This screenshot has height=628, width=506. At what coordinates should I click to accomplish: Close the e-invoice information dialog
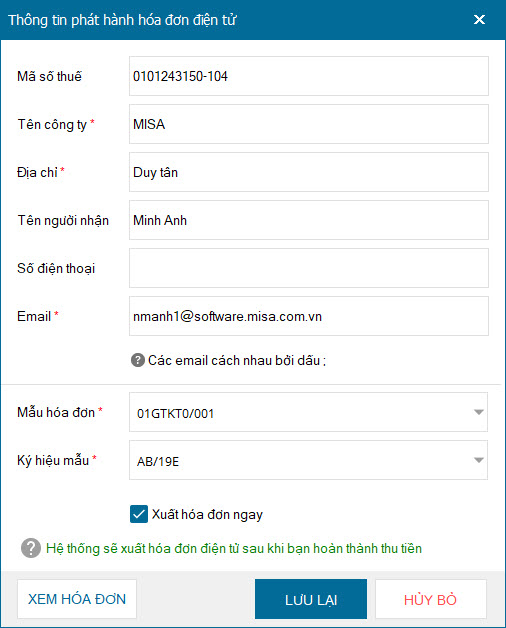tap(479, 20)
